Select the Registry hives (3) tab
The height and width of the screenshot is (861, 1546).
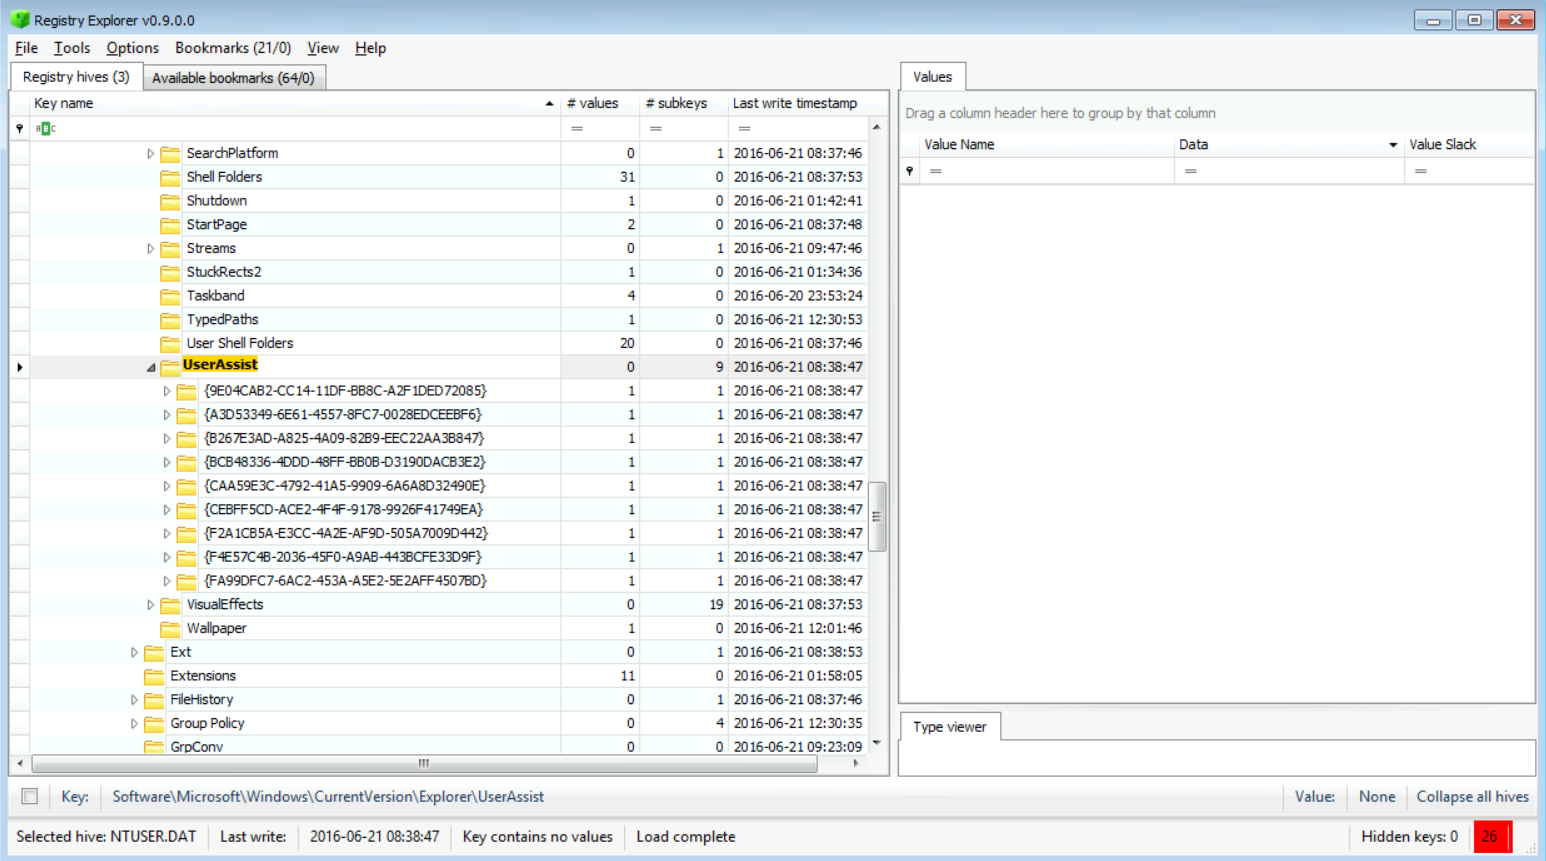pos(76,77)
